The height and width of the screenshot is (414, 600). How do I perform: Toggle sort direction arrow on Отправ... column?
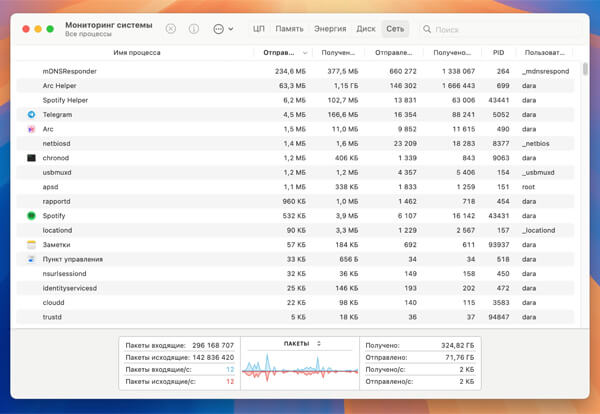click(x=305, y=53)
